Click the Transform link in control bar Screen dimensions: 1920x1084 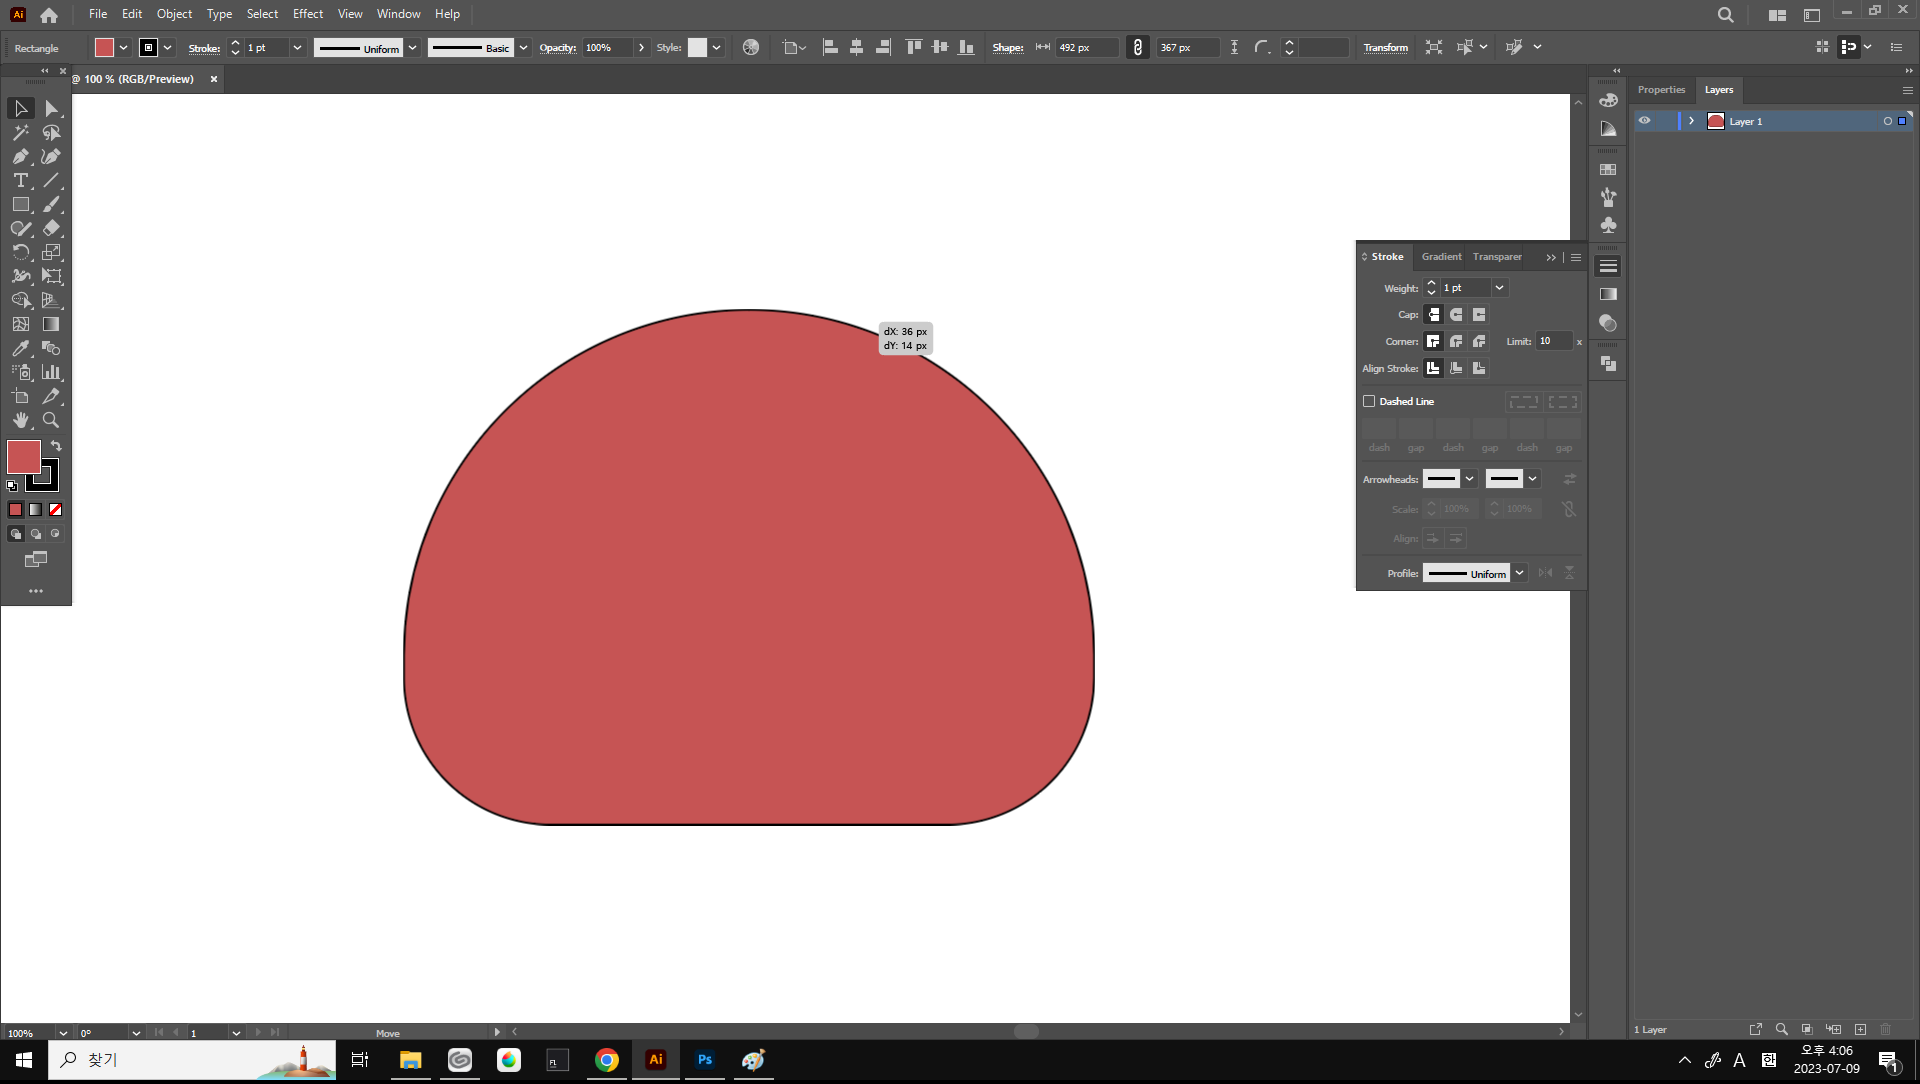tap(1385, 48)
